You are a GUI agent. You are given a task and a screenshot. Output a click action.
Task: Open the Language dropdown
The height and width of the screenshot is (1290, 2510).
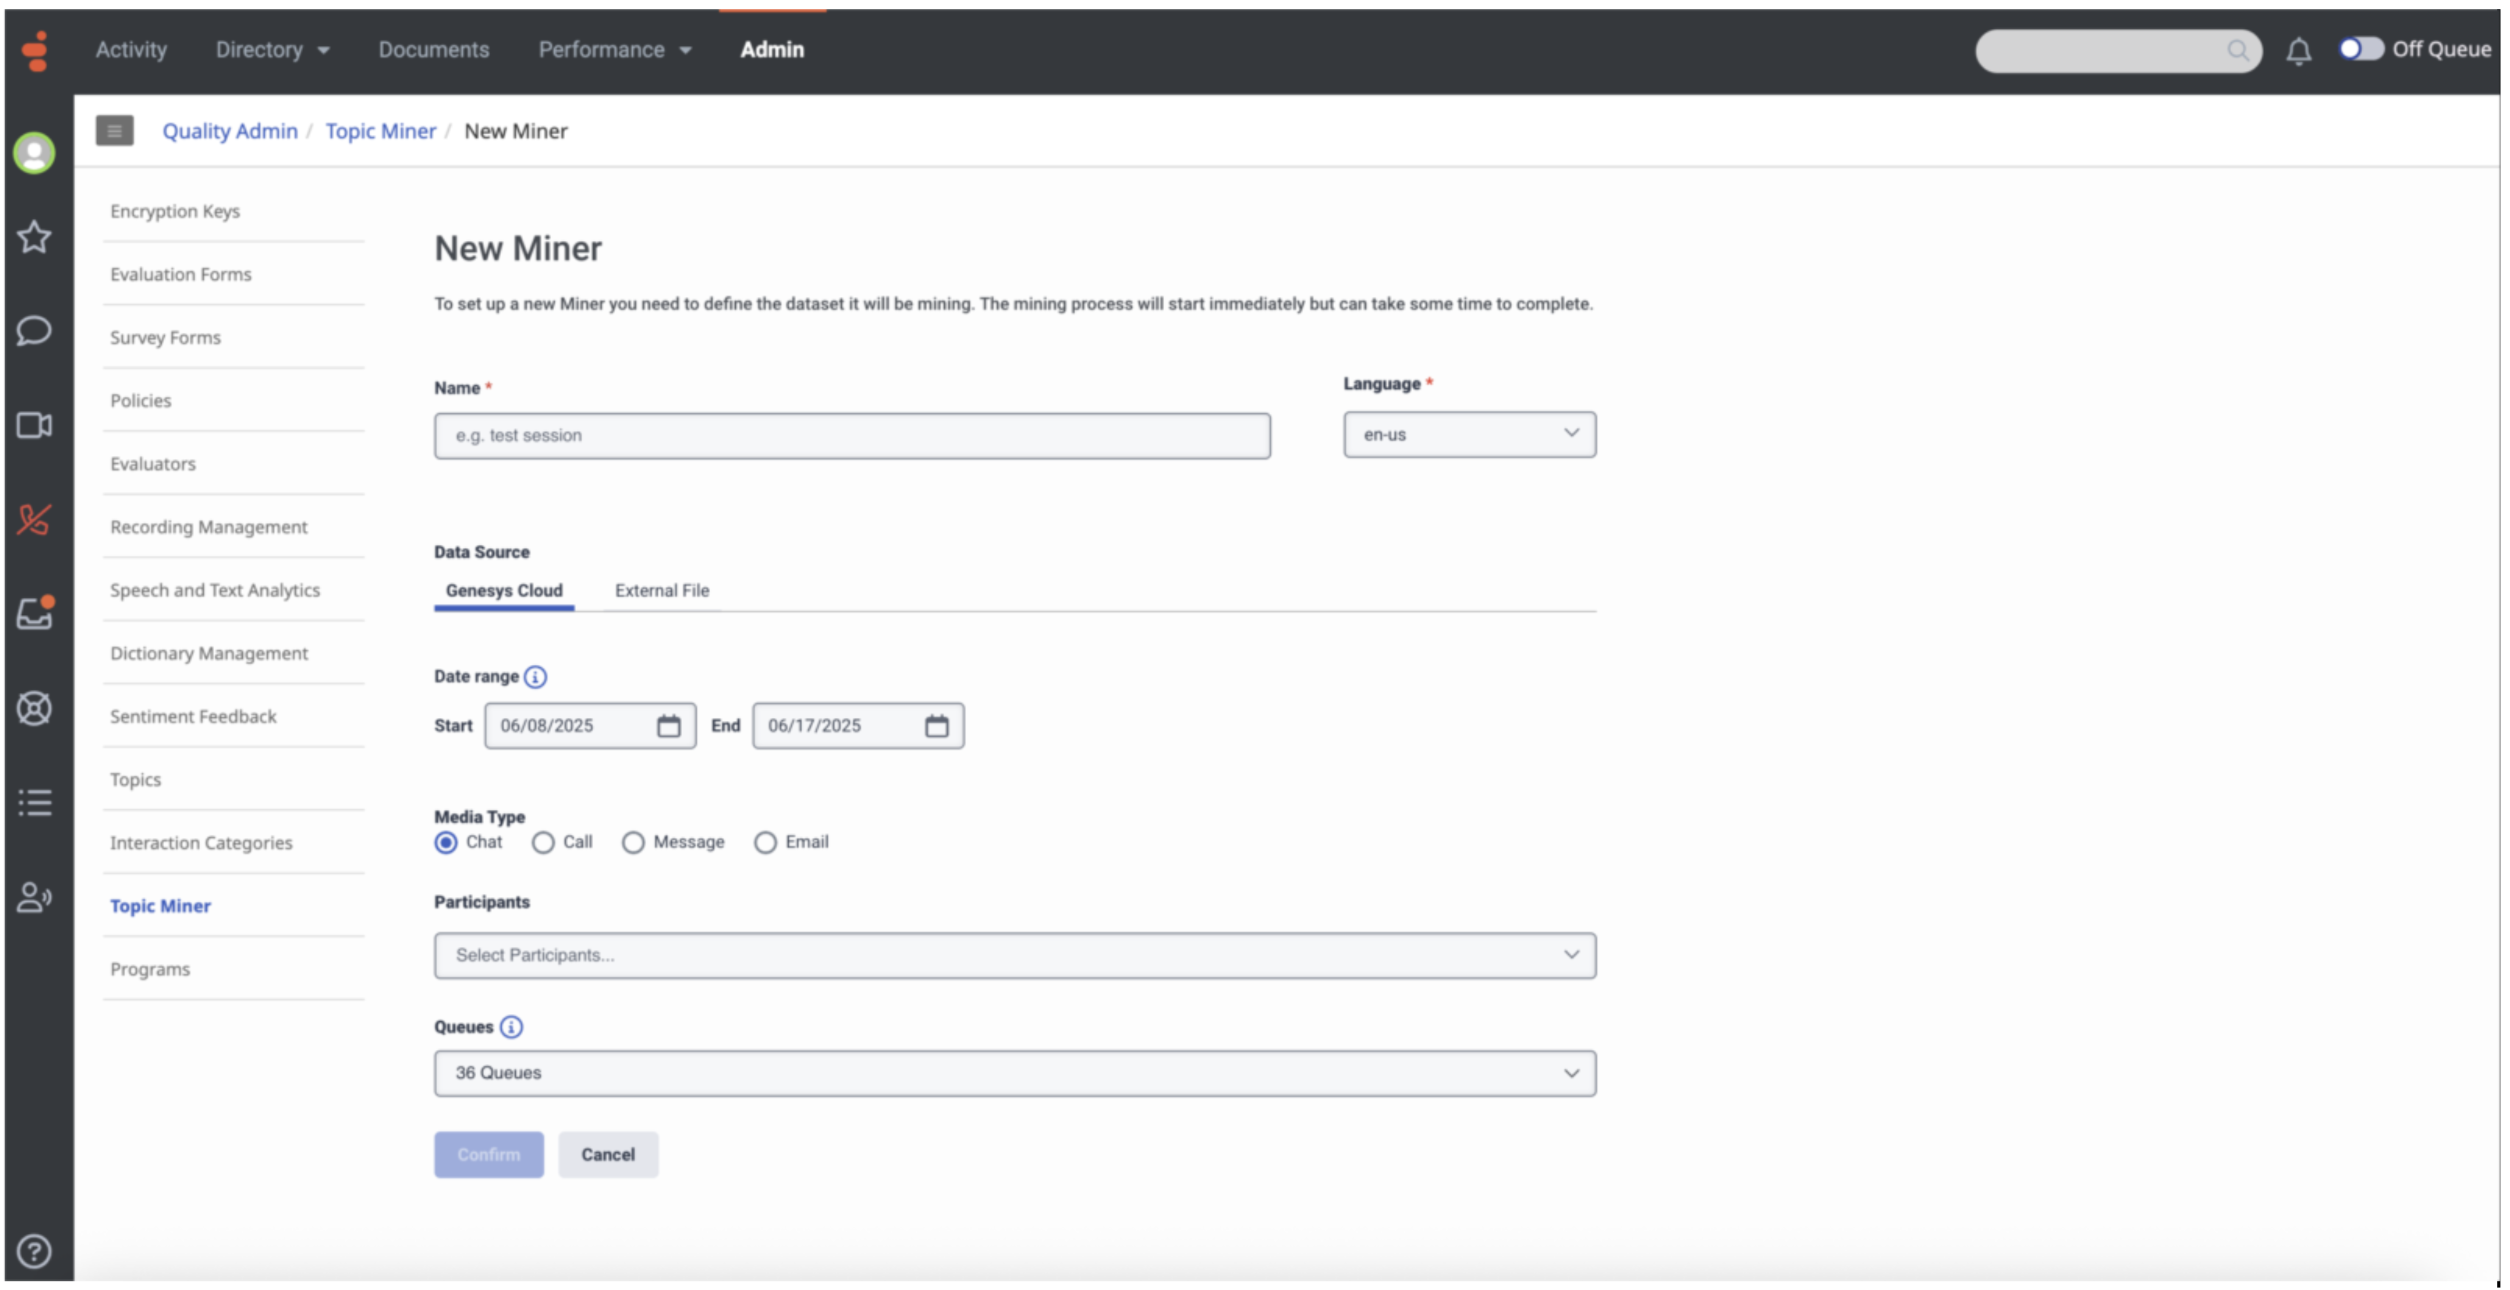click(1468, 435)
